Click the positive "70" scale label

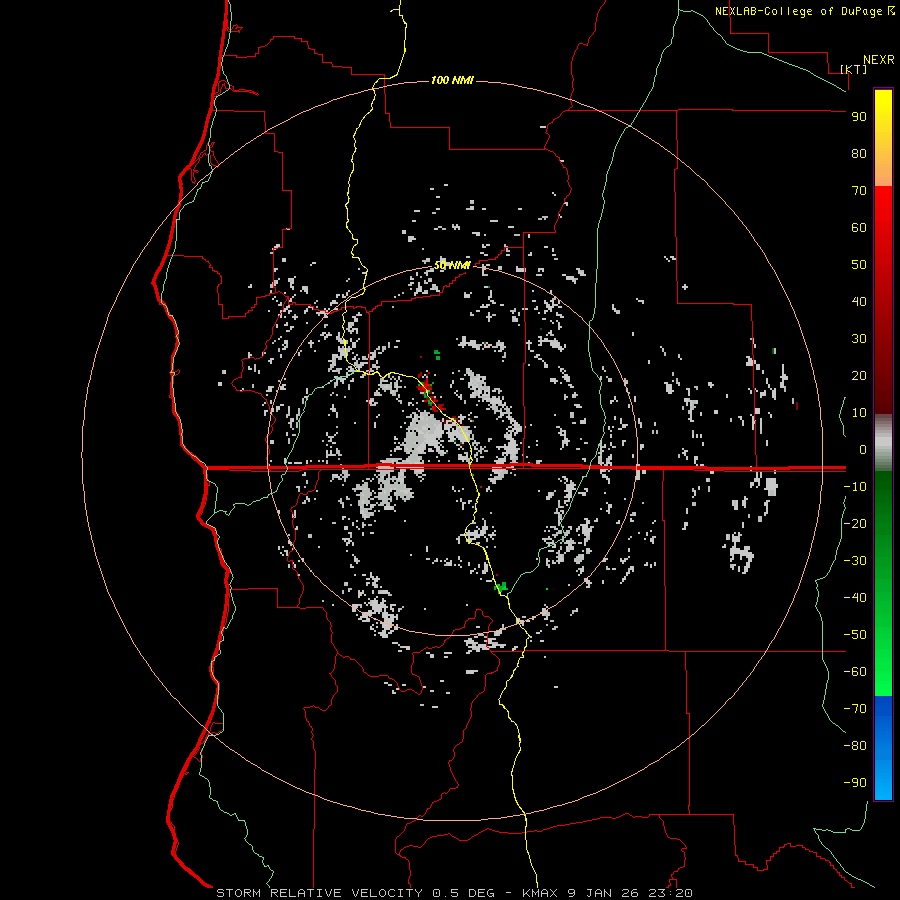point(859,191)
